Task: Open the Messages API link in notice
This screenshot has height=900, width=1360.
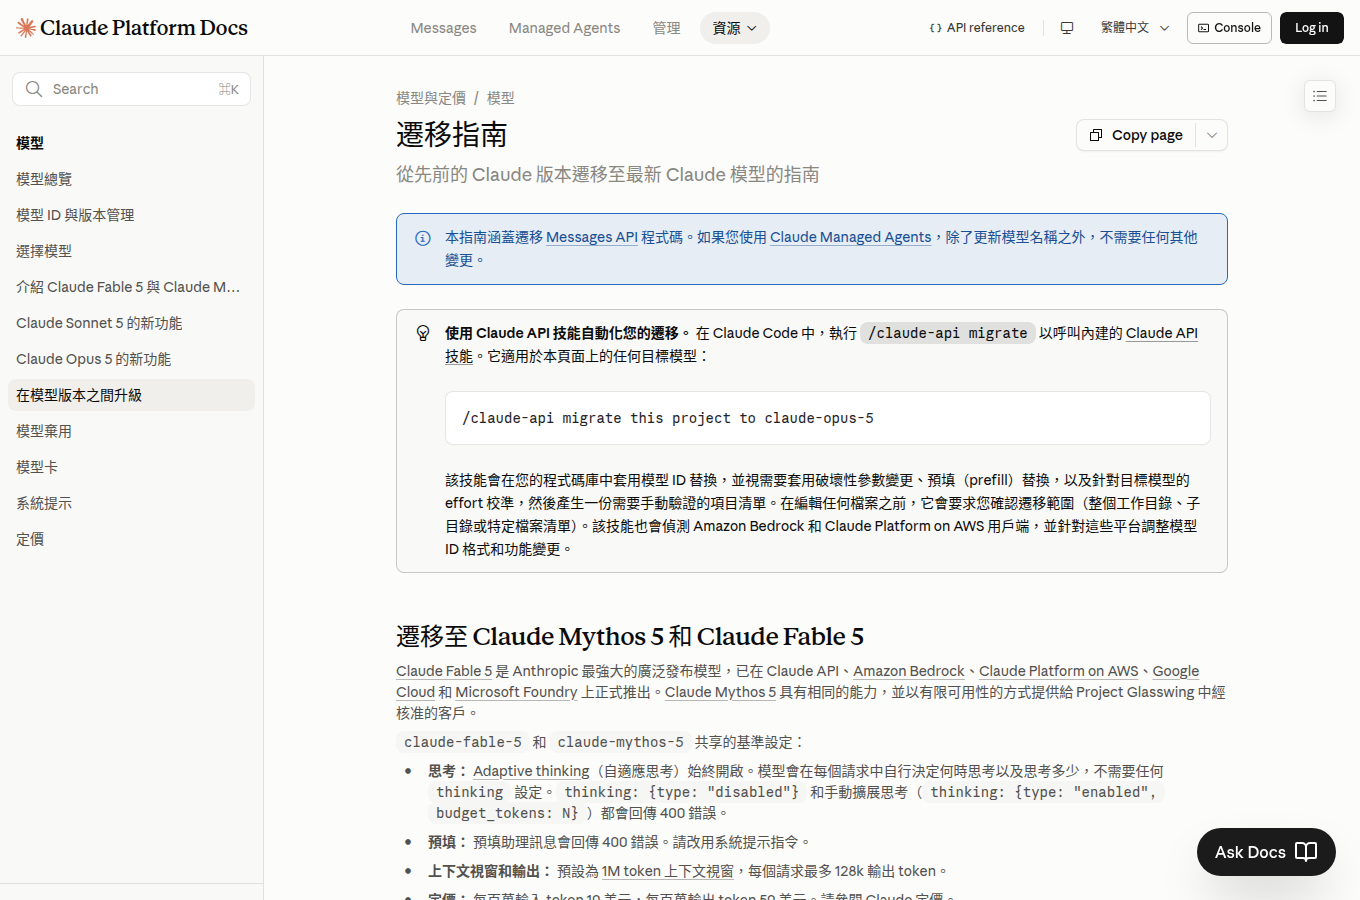Action: pos(592,237)
